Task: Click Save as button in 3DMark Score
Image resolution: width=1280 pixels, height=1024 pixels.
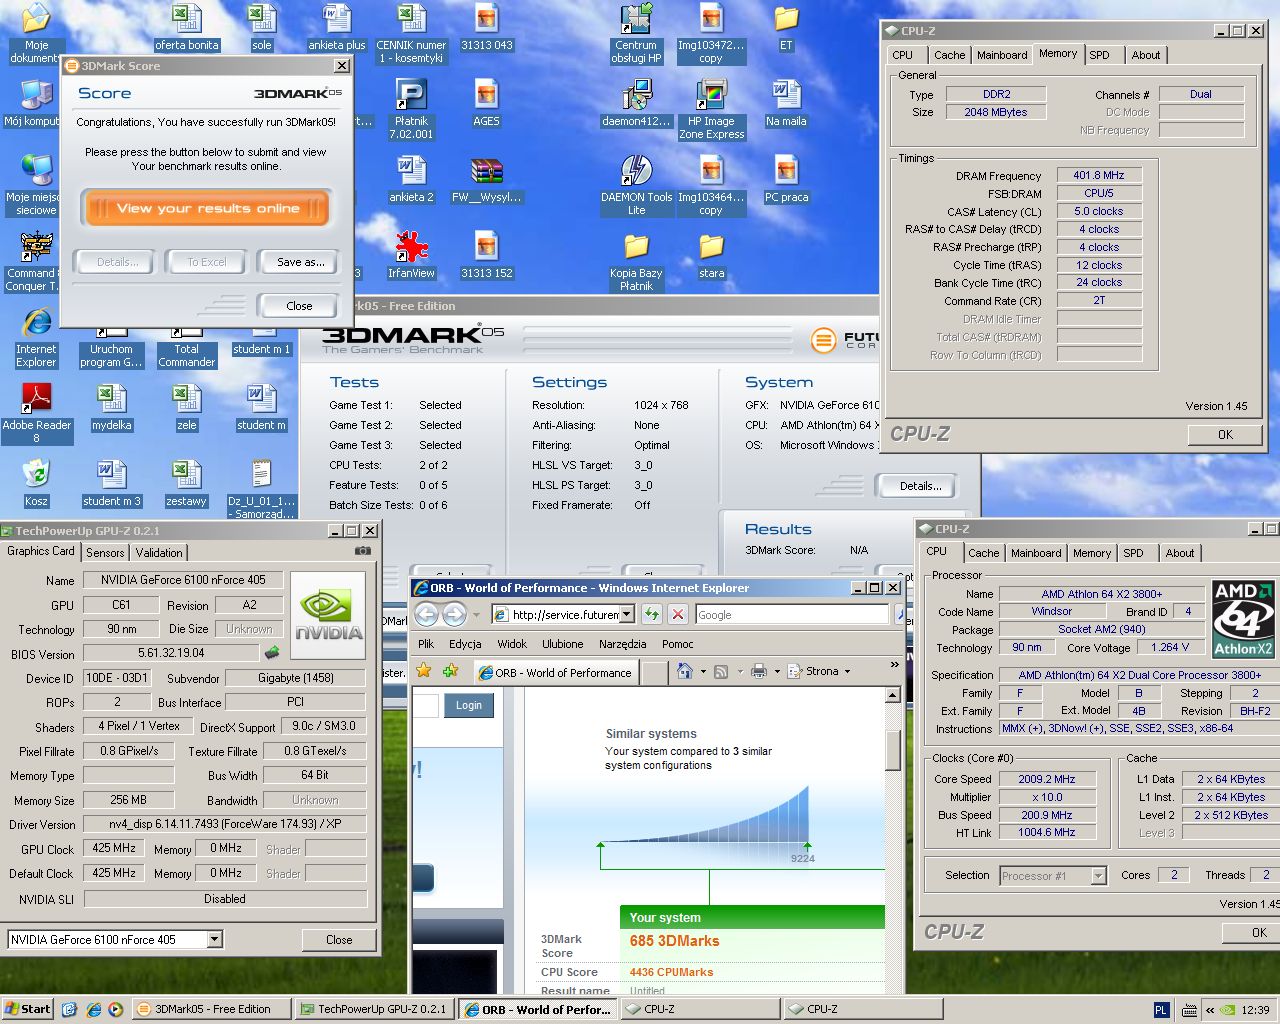Action: pos(301,262)
